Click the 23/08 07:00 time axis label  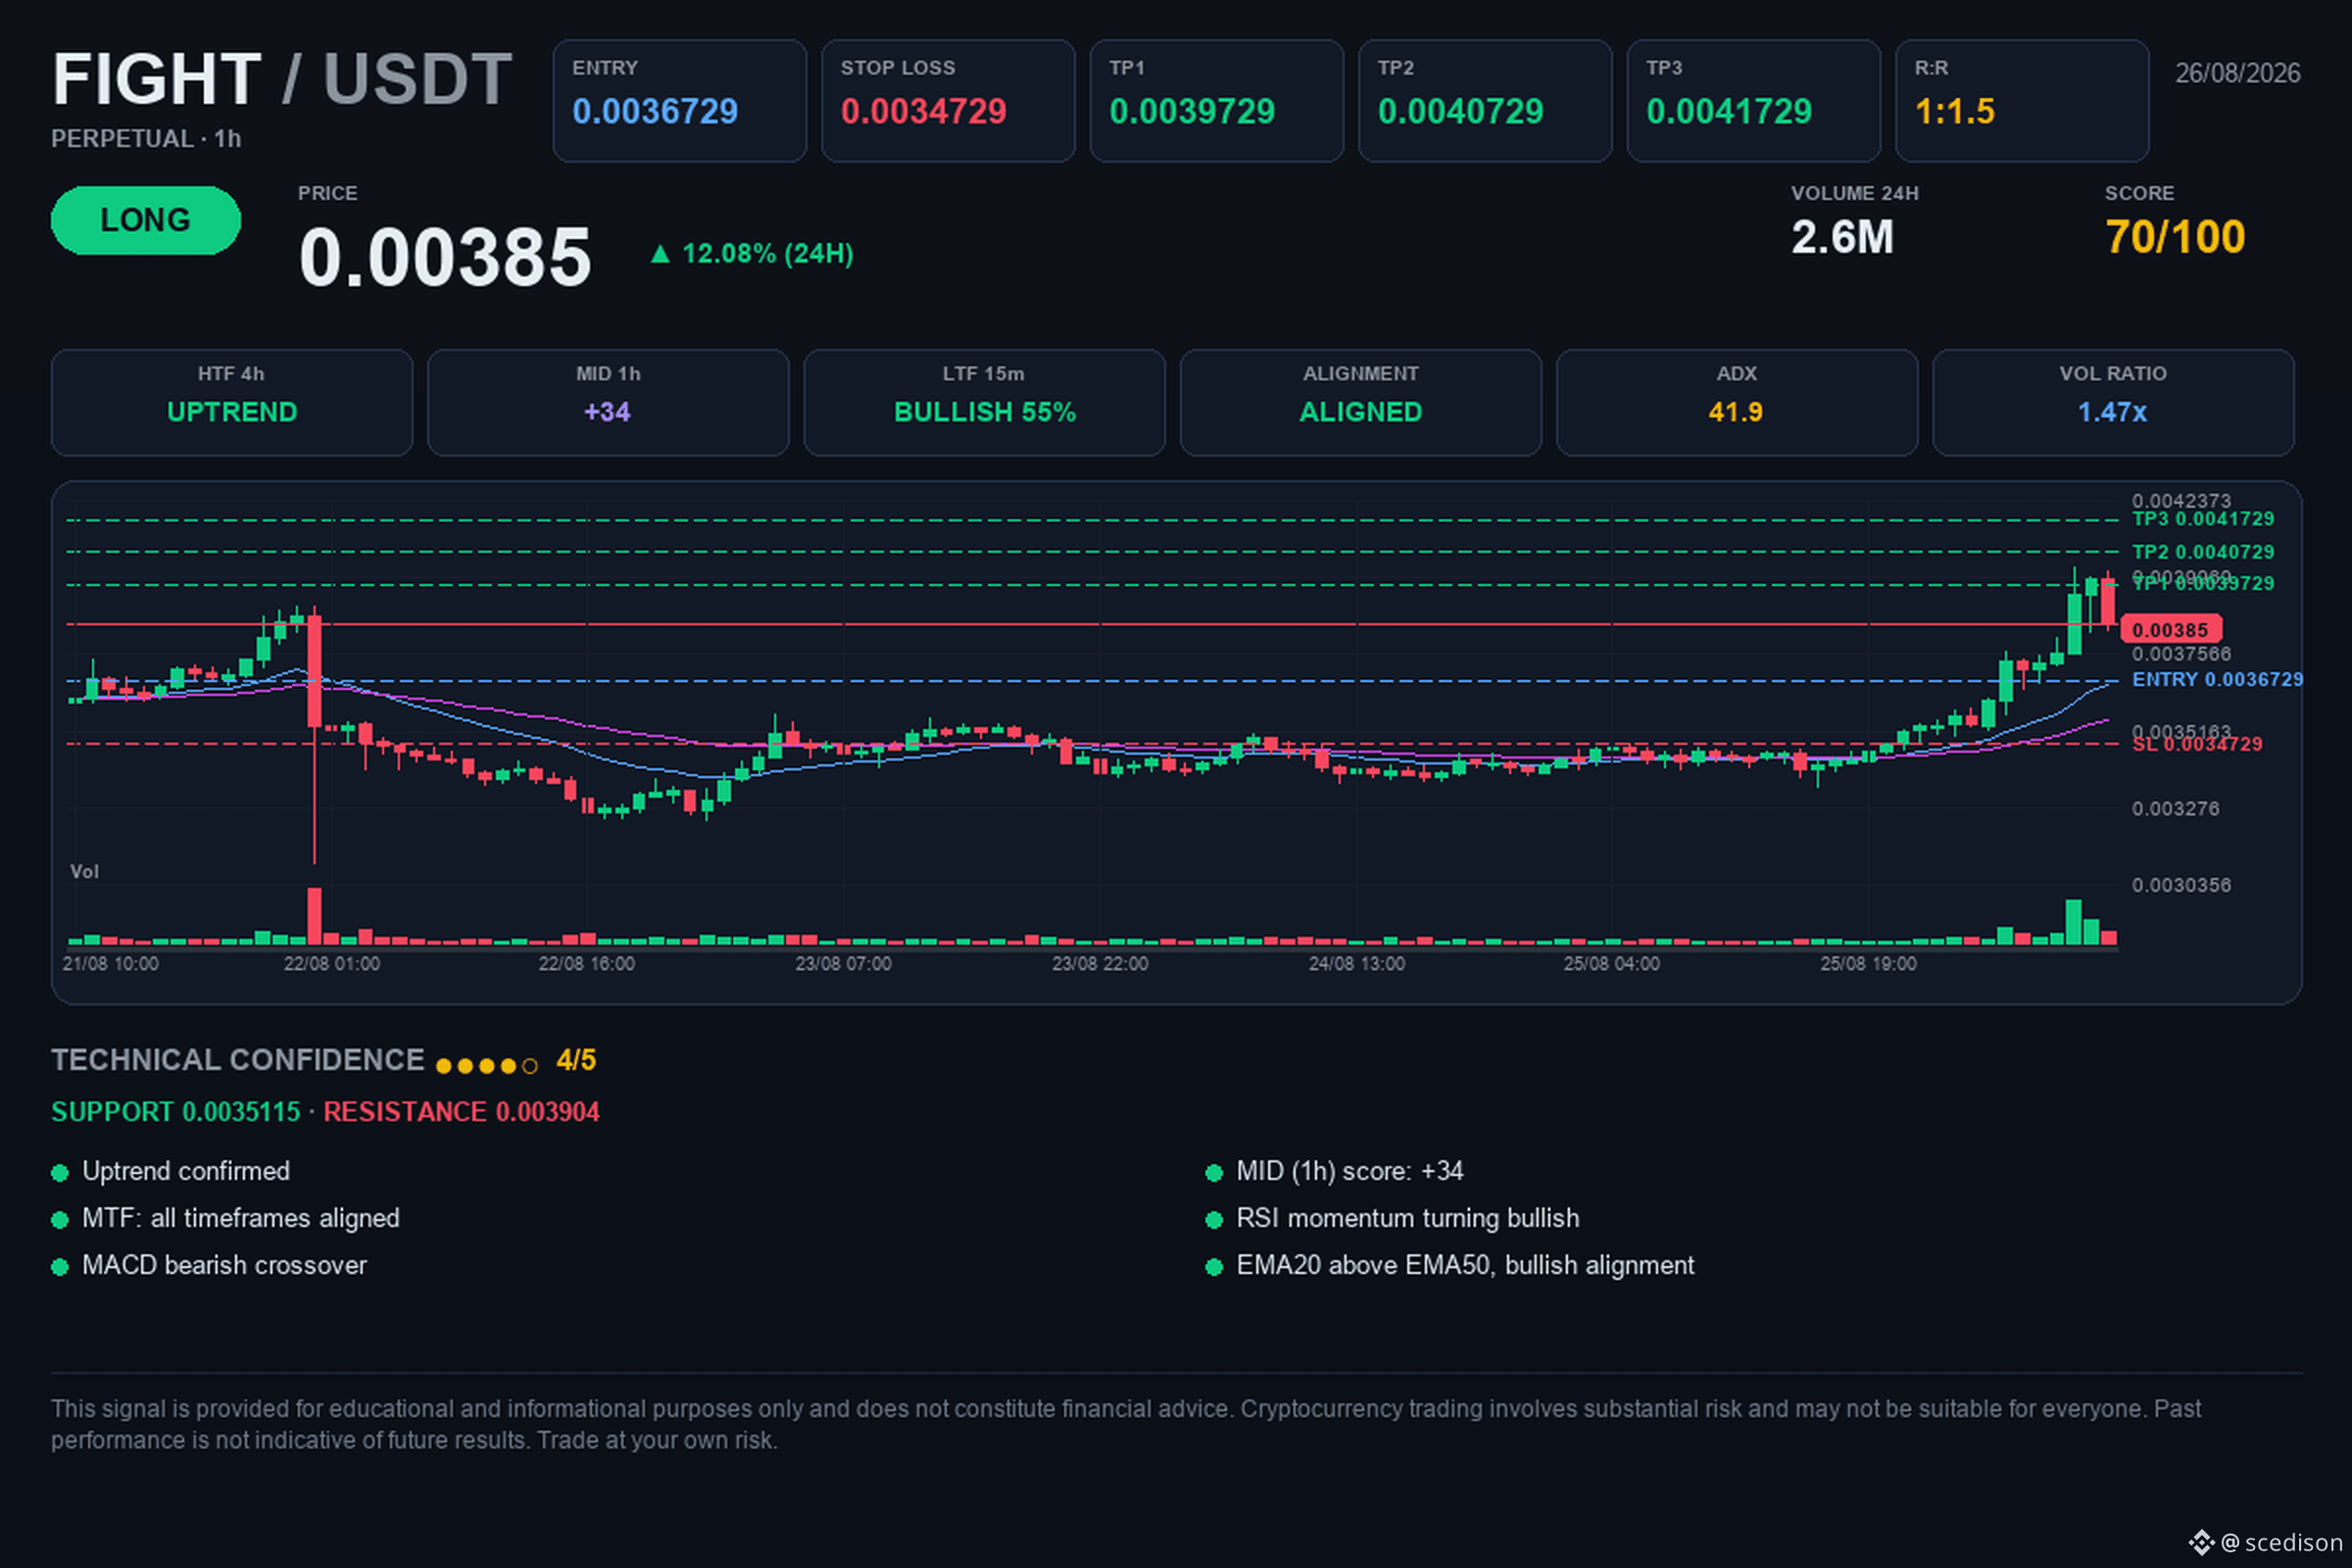pyautogui.click(x=843, y=964)
